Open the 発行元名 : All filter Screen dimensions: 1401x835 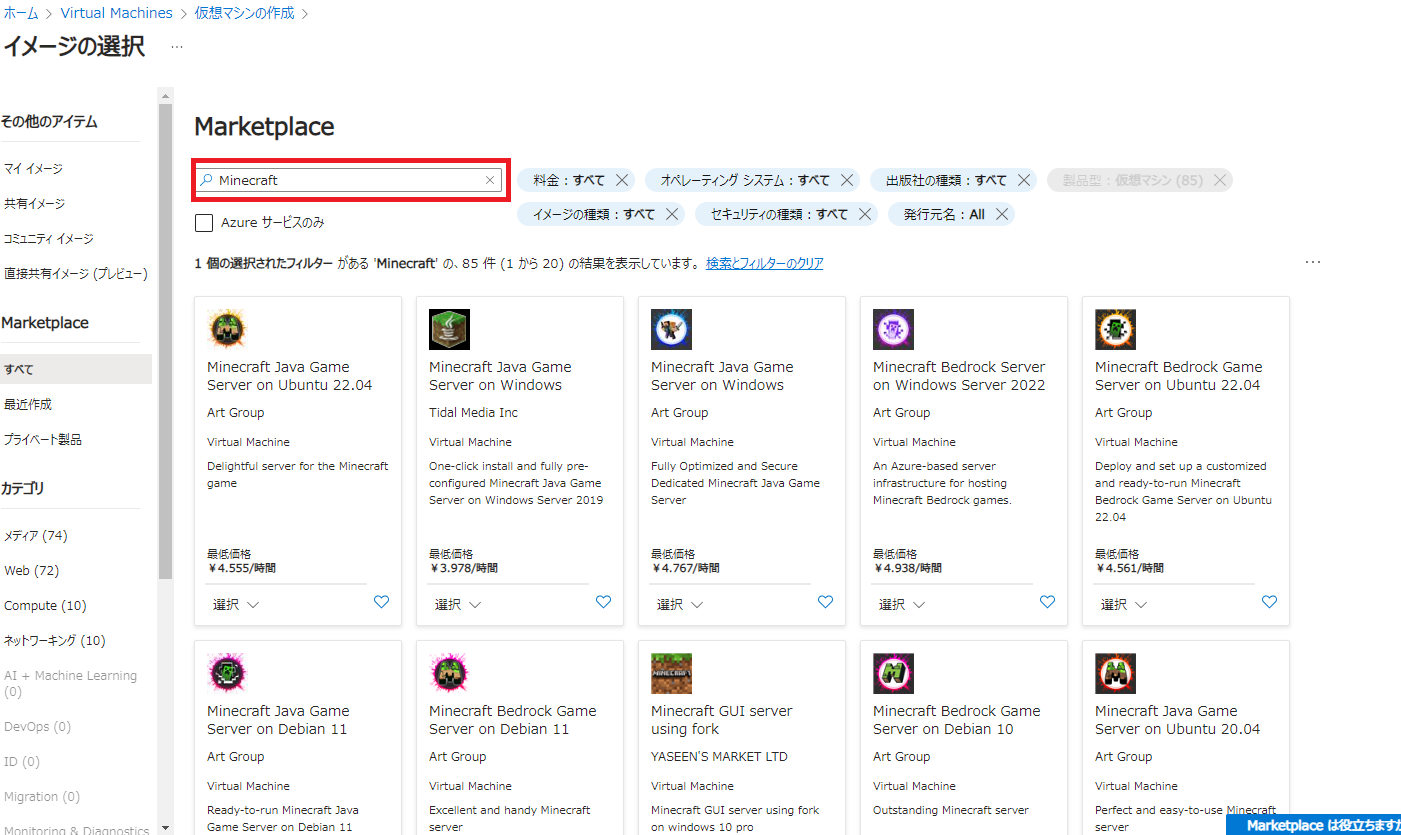(944, 214)
